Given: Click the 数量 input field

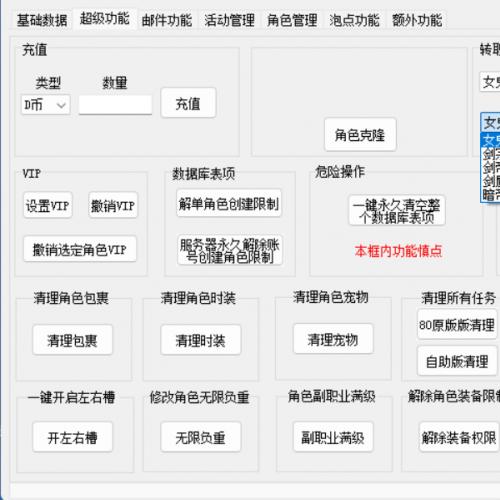Looking at the screenshot, I should tap(115, 105).
